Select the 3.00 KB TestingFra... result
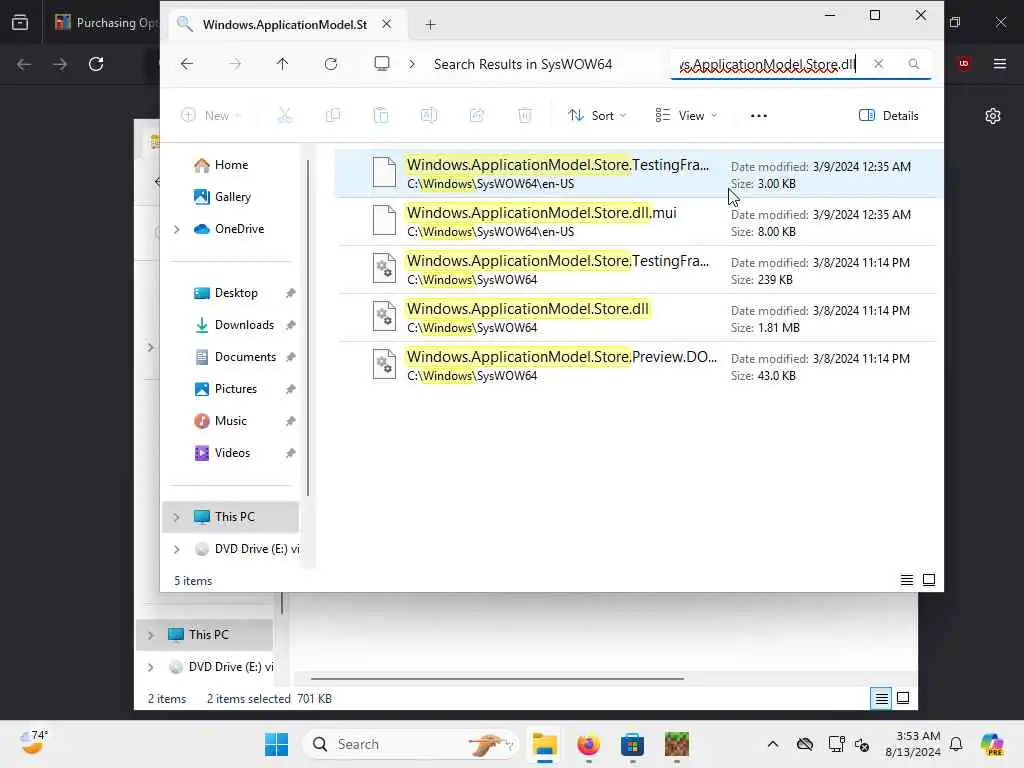 pos(638,174)
